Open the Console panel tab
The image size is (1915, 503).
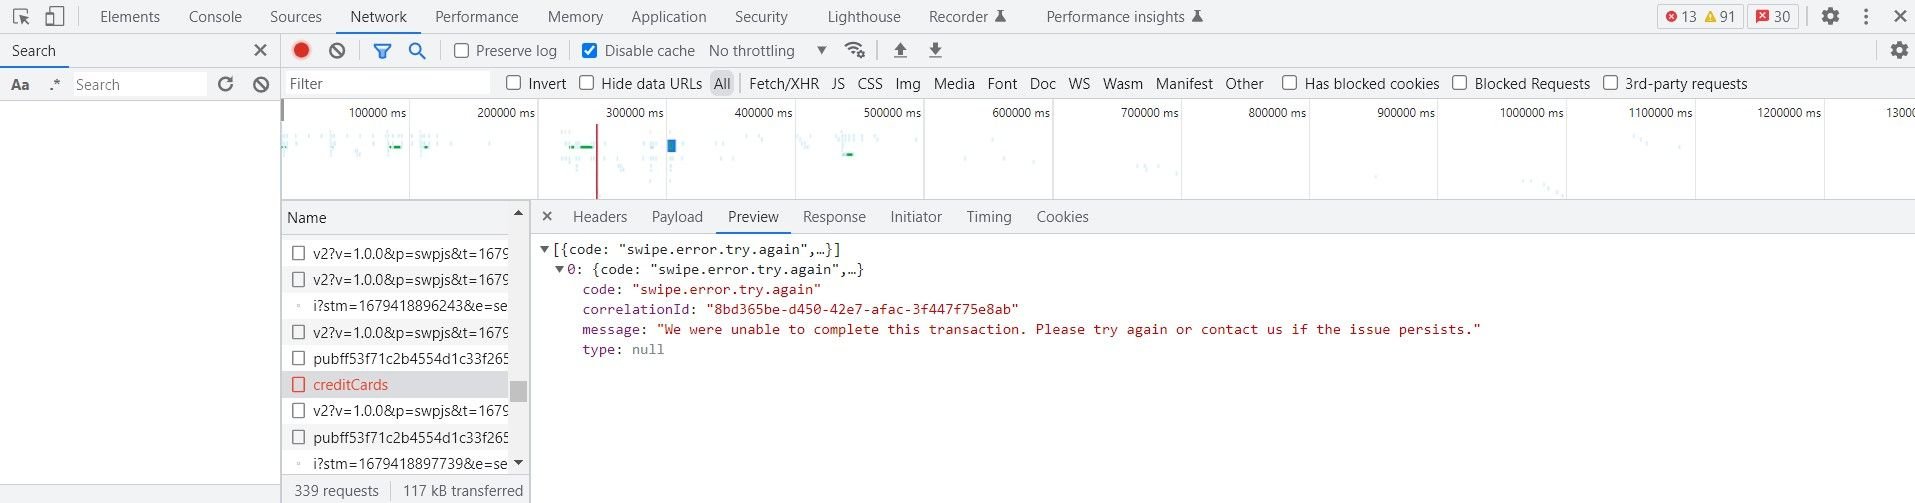pos(215,17)
